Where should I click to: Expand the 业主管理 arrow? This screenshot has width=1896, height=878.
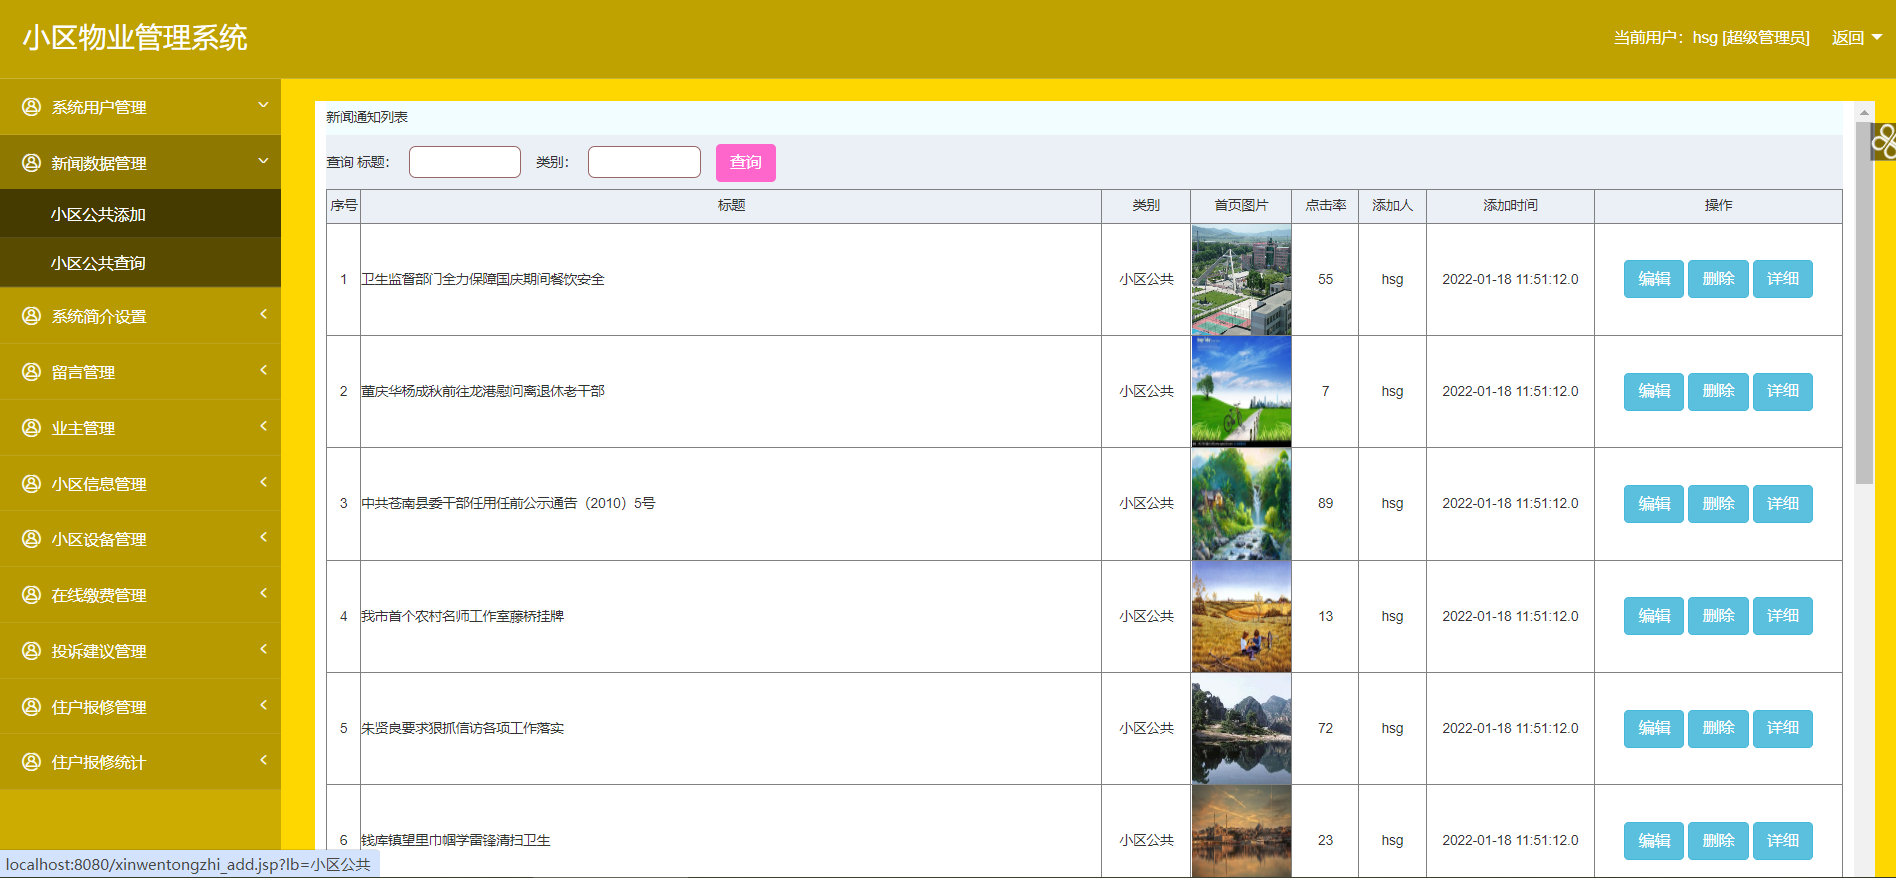pyautogui.click(x=263, y=426)
